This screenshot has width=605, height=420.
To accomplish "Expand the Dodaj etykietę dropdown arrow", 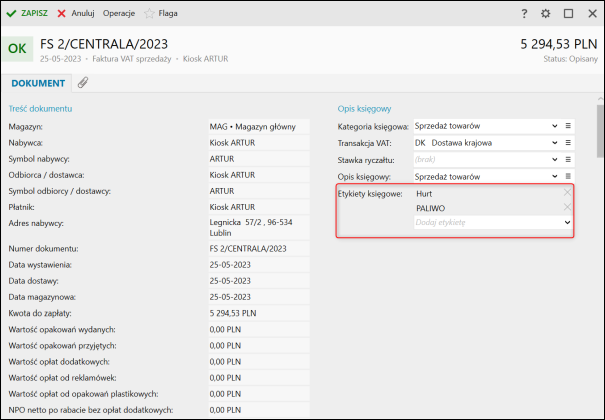I will tap(567, 222).
